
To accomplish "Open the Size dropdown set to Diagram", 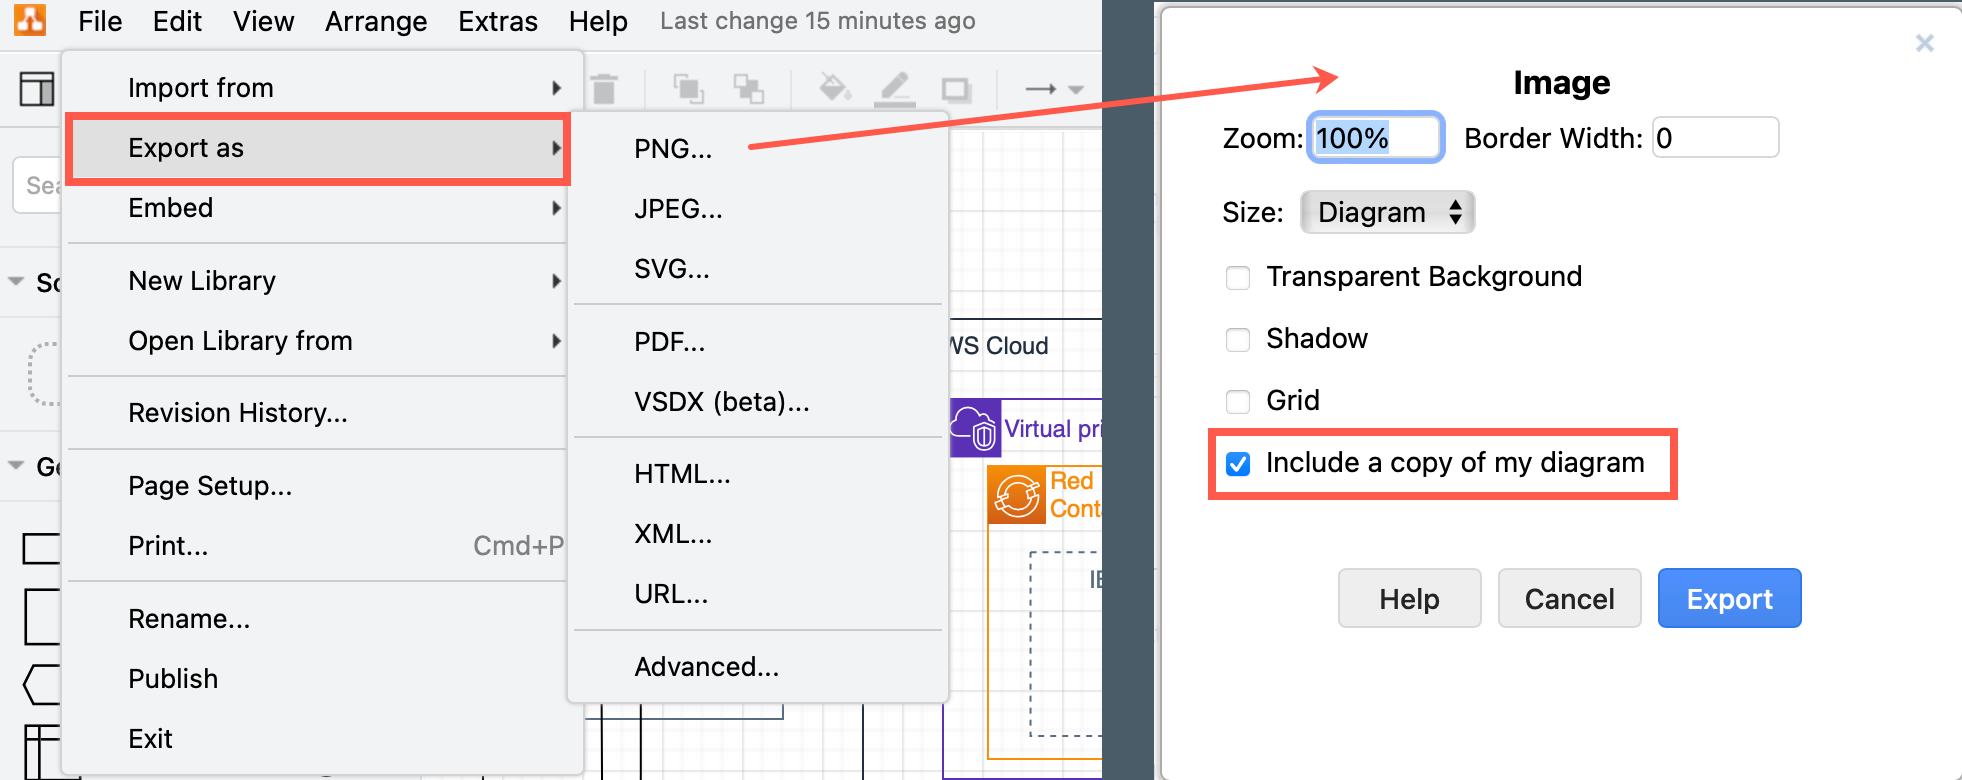I will [1387, 212].
